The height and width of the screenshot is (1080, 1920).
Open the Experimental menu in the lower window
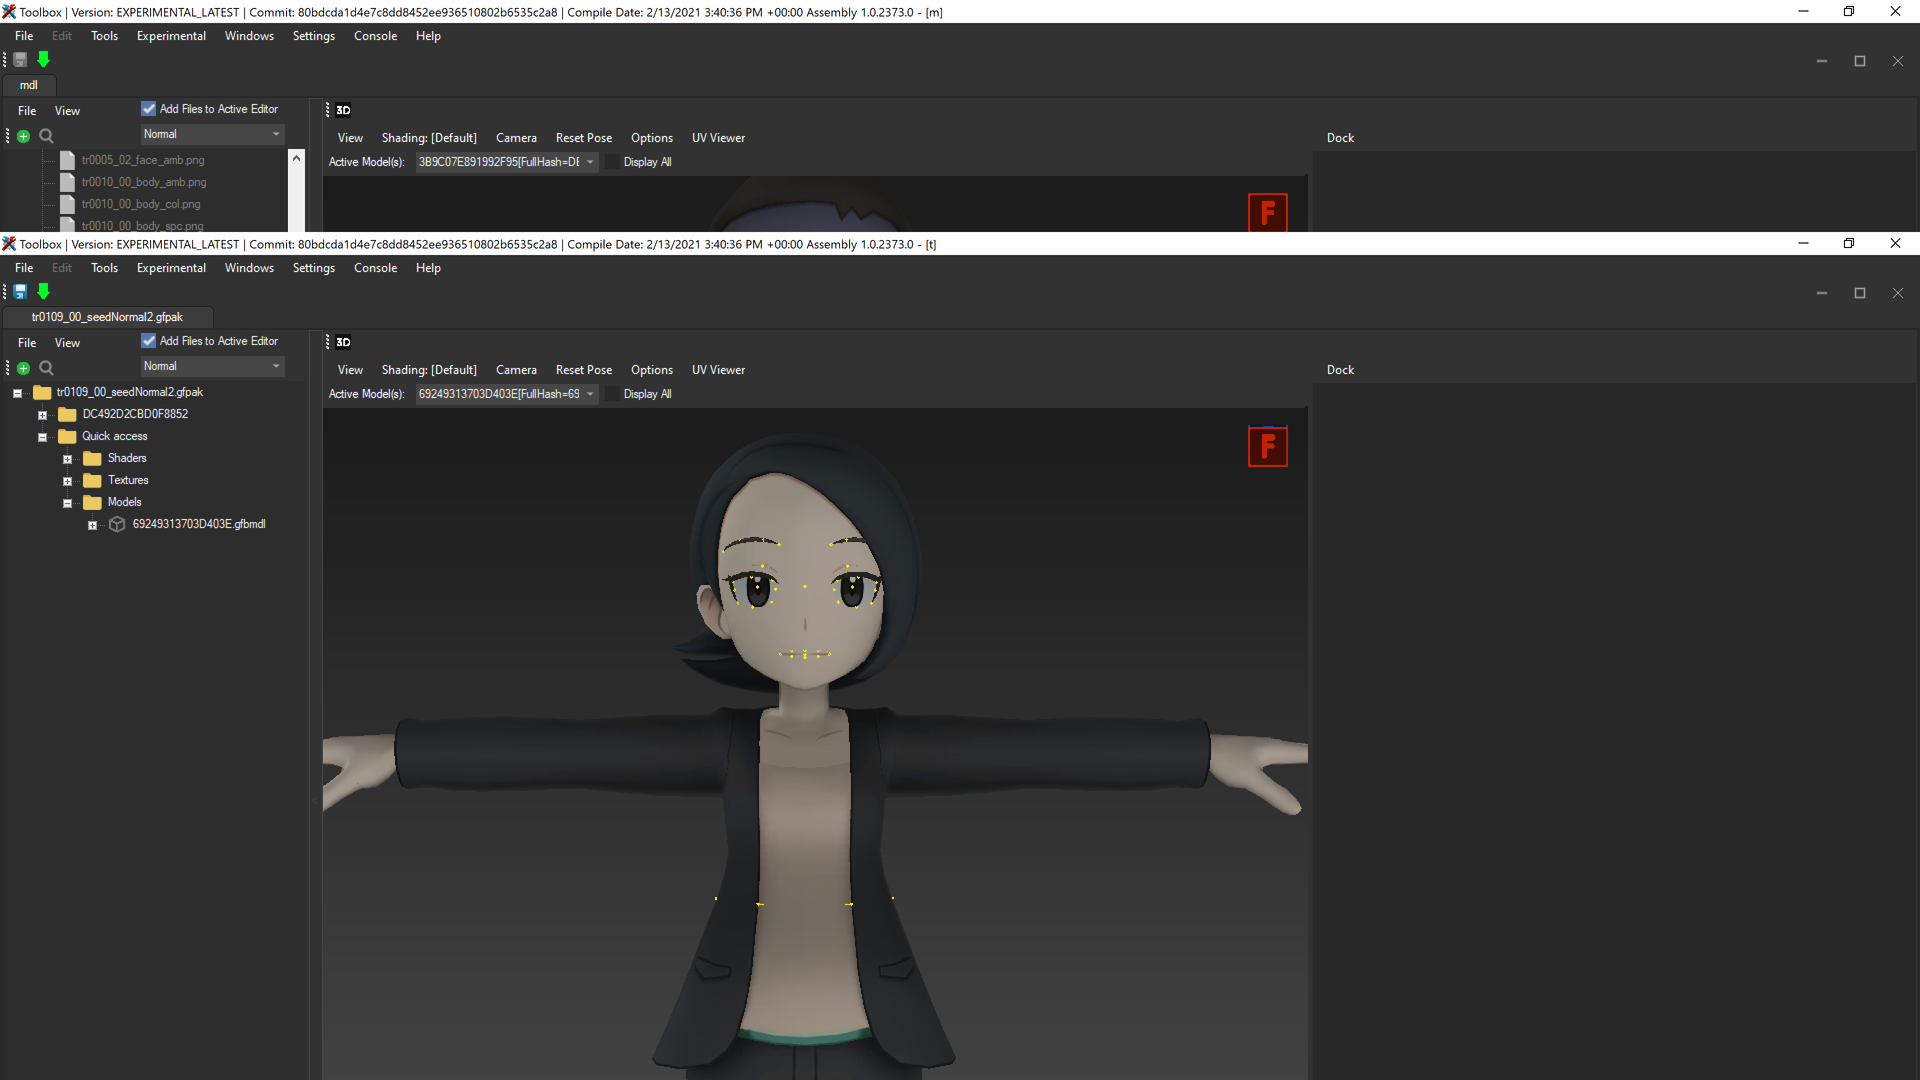(x=171, y=268)
